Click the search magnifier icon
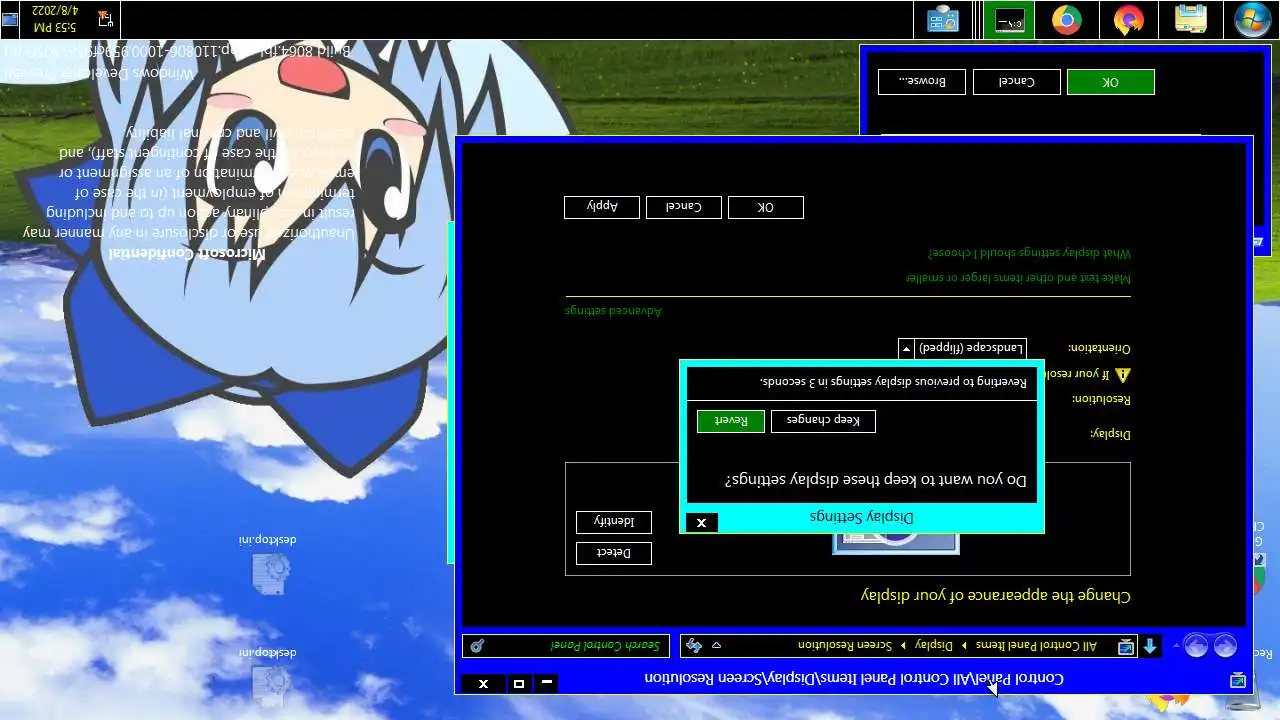 (x=477, y=646)
